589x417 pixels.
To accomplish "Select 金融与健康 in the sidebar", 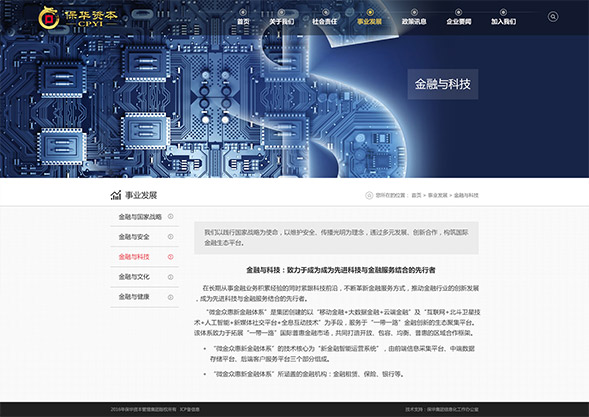I will point(134,297).
